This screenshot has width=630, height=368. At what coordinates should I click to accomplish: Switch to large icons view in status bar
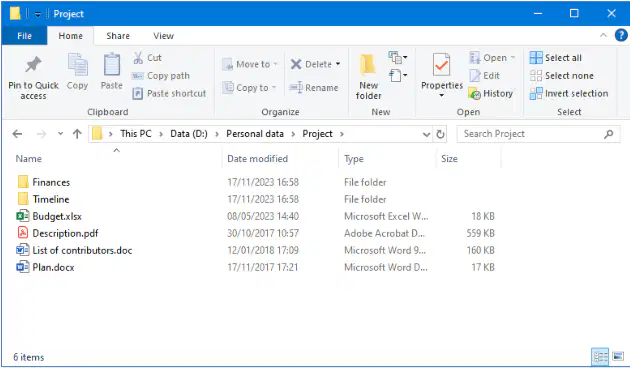click(x=618, y=356)
